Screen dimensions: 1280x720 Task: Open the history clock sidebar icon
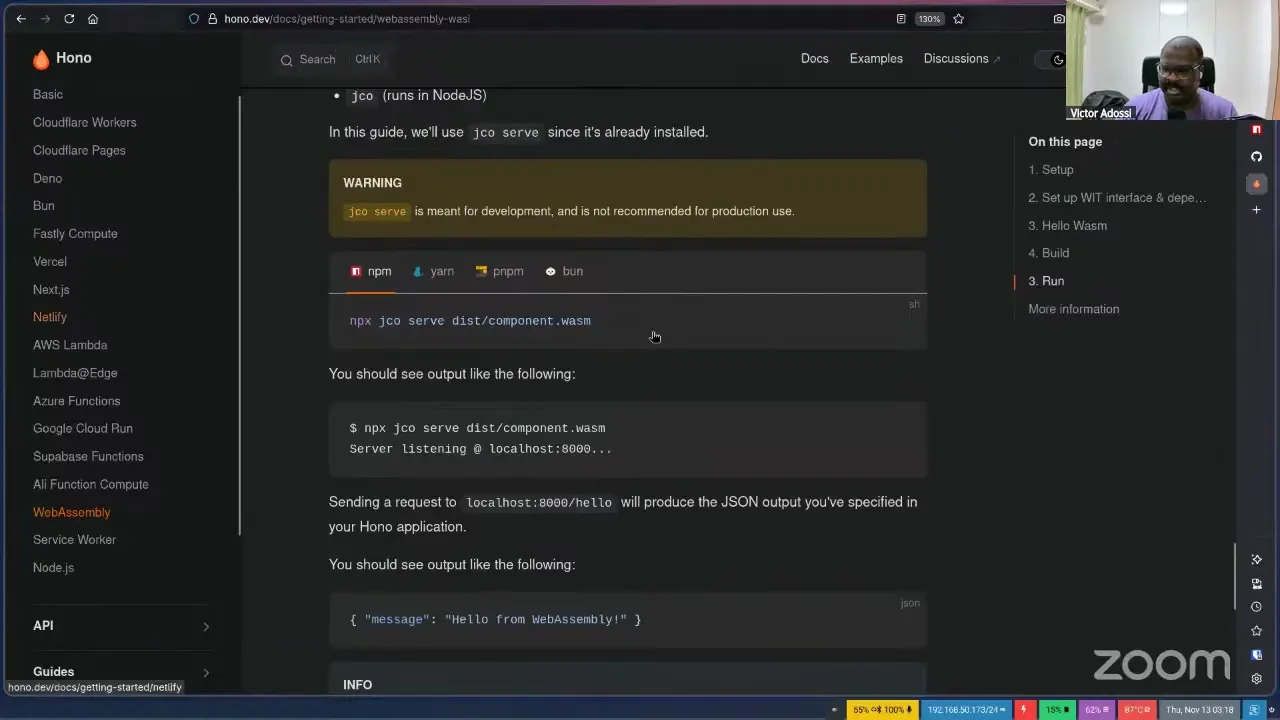click(1257, 607)
